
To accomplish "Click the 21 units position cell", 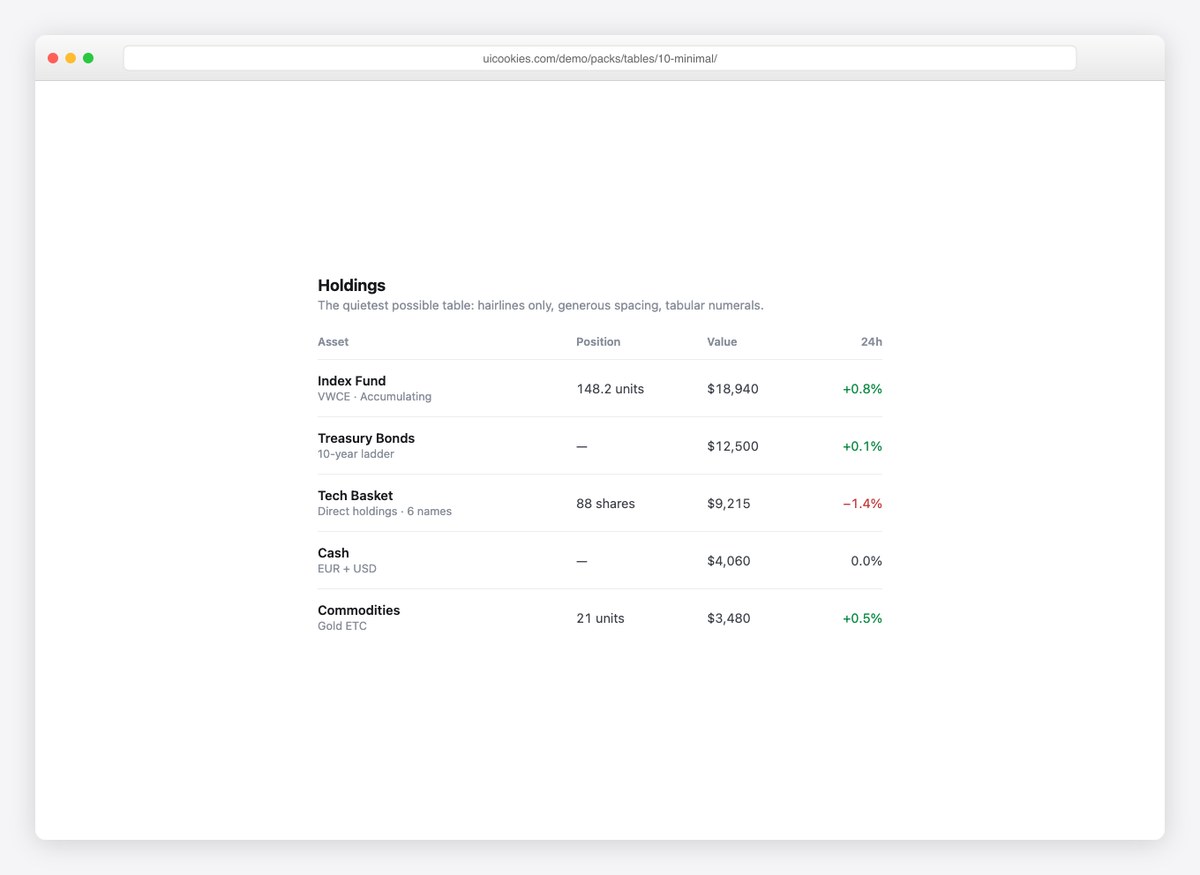I will pos(600,618).
